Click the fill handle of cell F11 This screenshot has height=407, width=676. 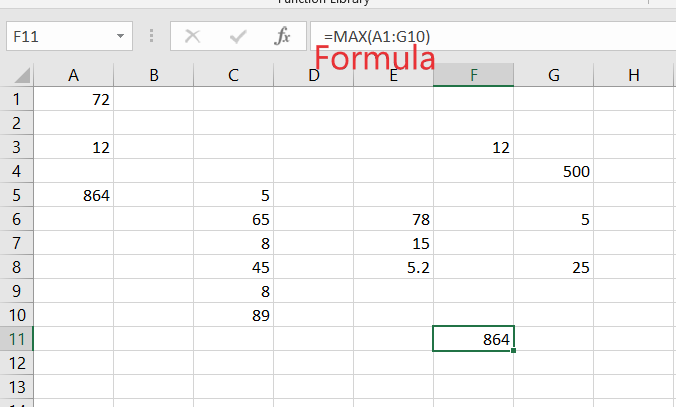click(513, 351)
